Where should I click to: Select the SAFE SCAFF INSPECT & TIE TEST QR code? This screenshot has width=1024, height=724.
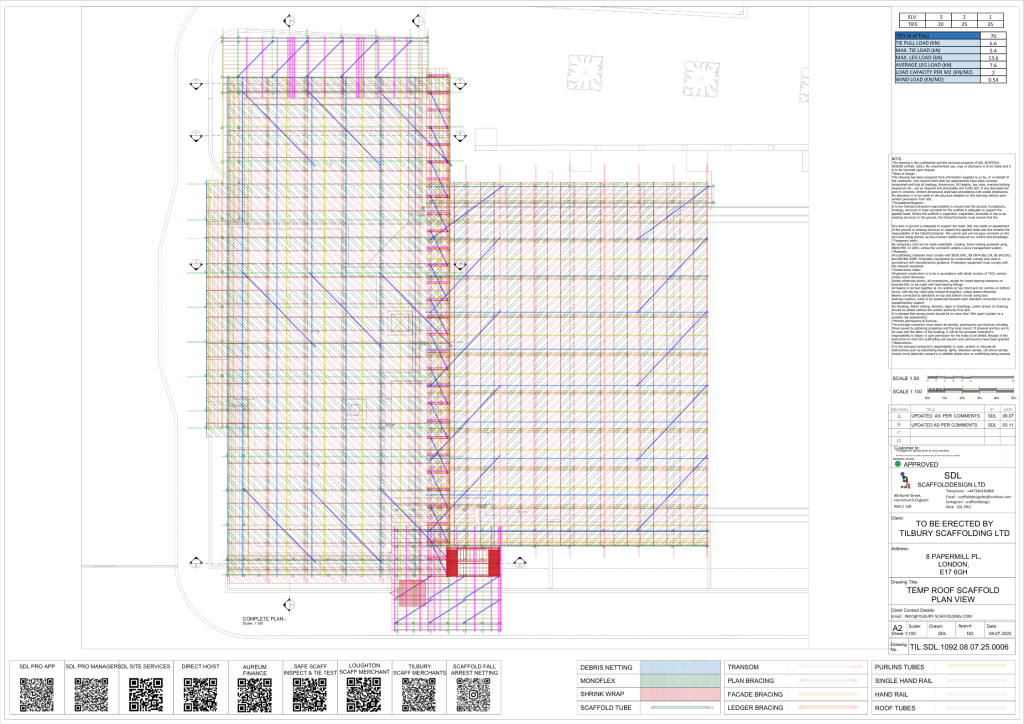[x=310, y=695]
